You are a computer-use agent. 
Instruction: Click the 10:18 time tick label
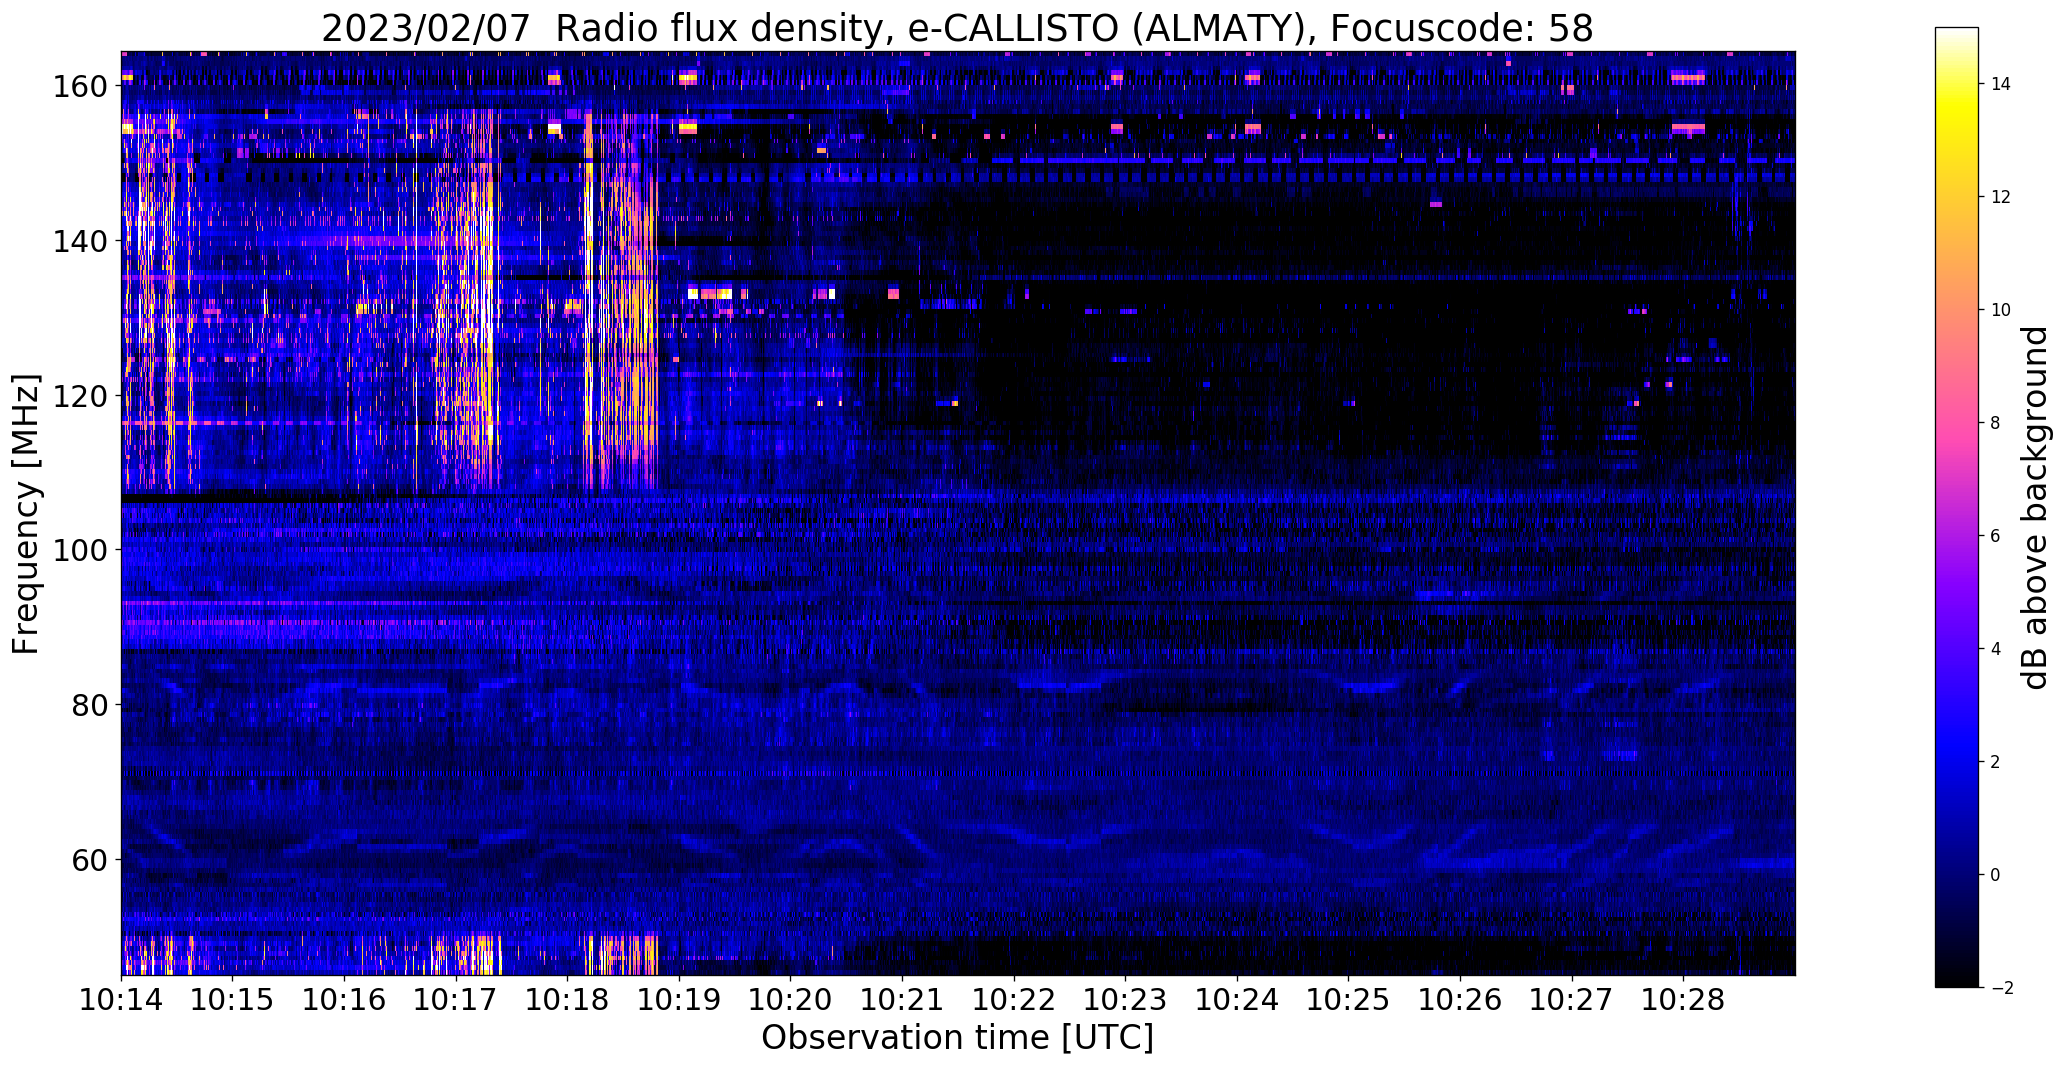click(567, 1000)
